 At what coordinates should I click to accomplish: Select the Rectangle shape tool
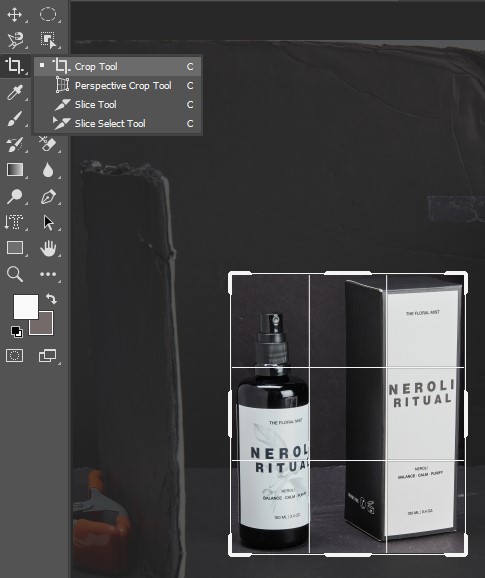(x=15, y=248)
